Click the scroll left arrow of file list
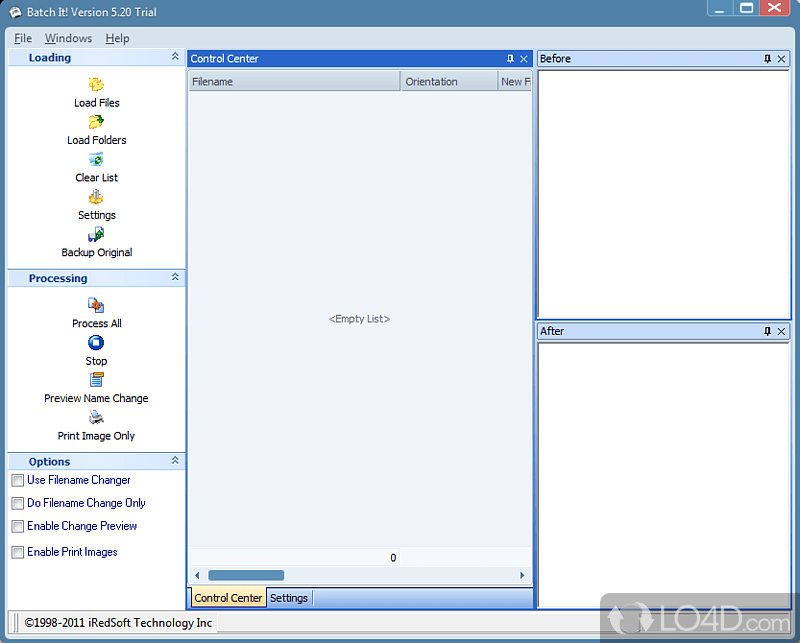The image size is (800, 643). point(197,575)
